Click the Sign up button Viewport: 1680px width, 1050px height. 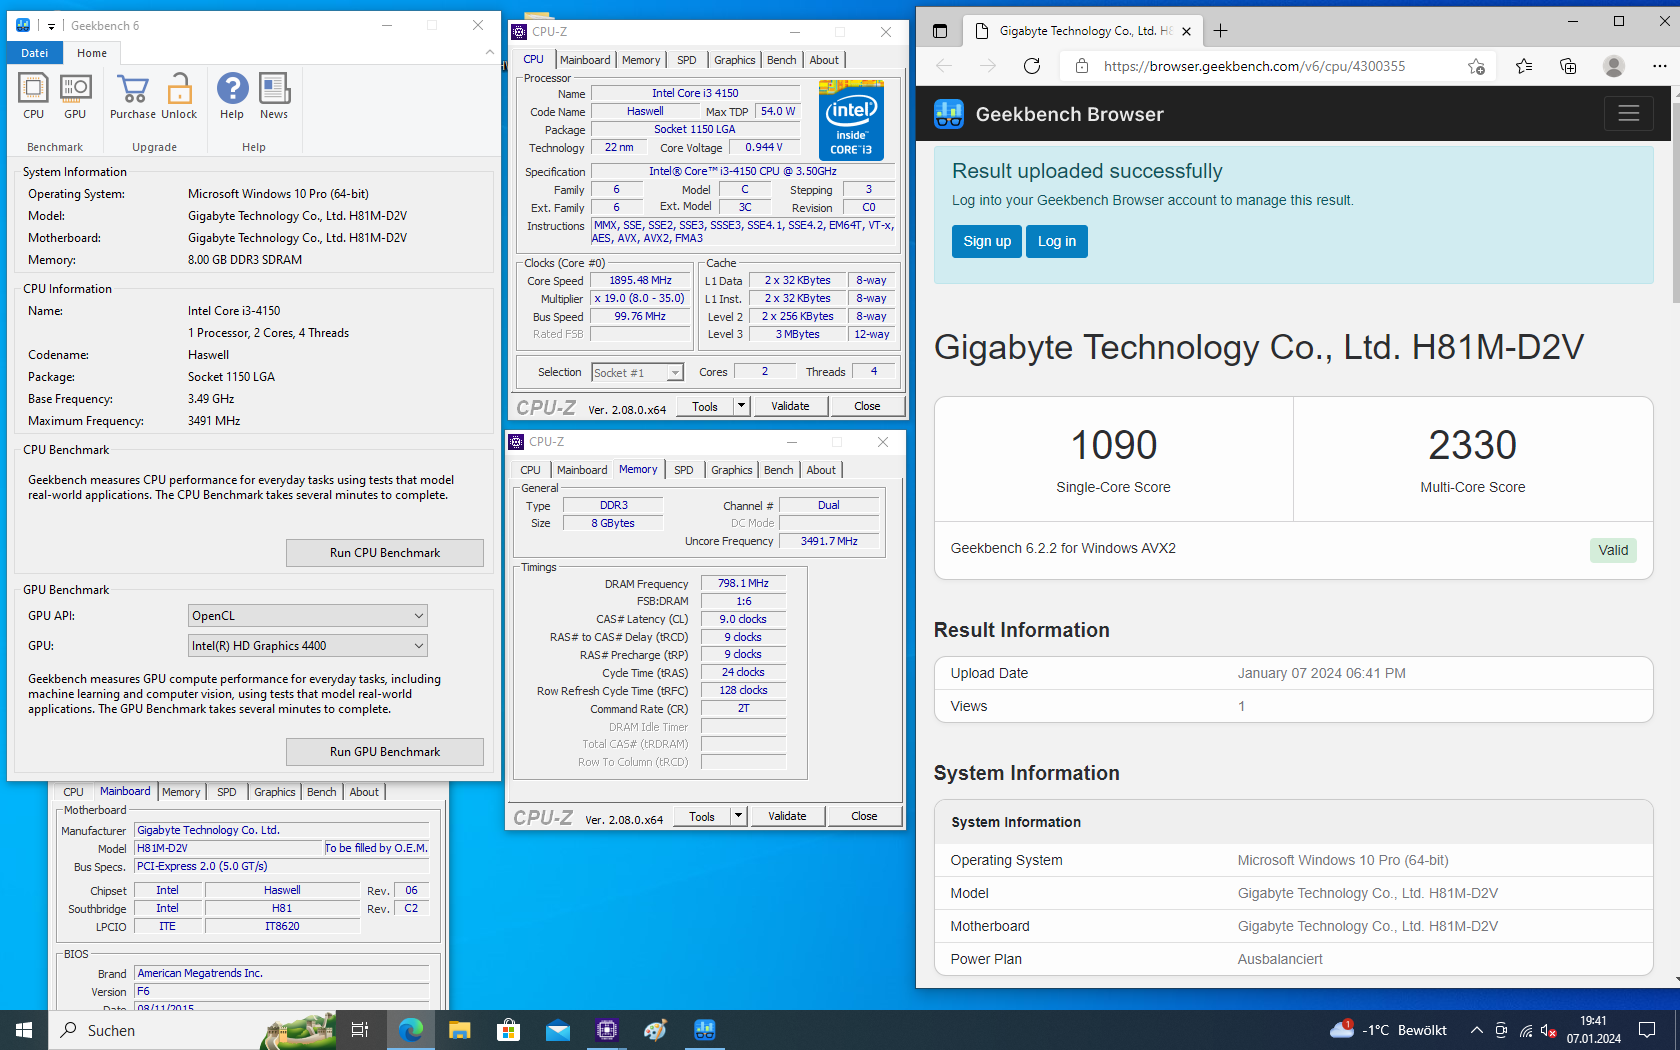[986, 241]
